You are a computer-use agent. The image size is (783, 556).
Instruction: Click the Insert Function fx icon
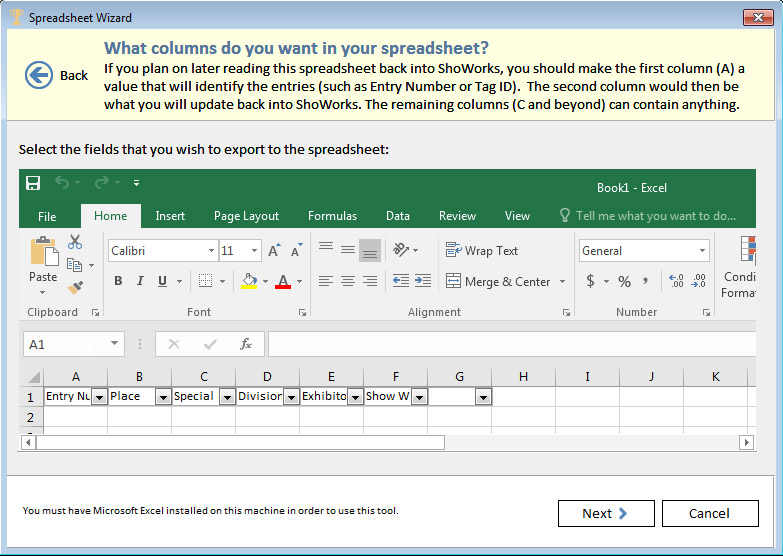click(x=246, y=344)
